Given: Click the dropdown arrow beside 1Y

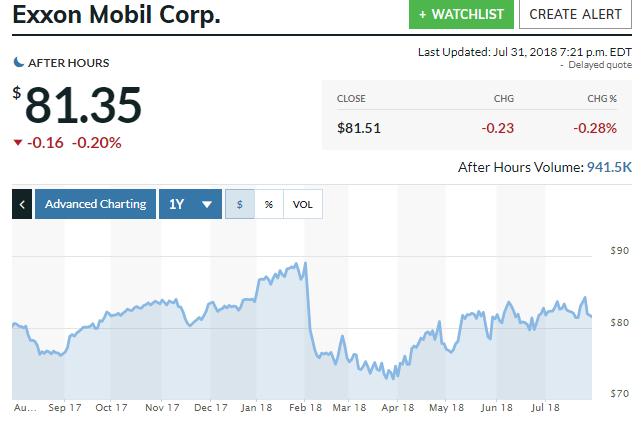Looking at the screenshot, I should tap(207, 204).
